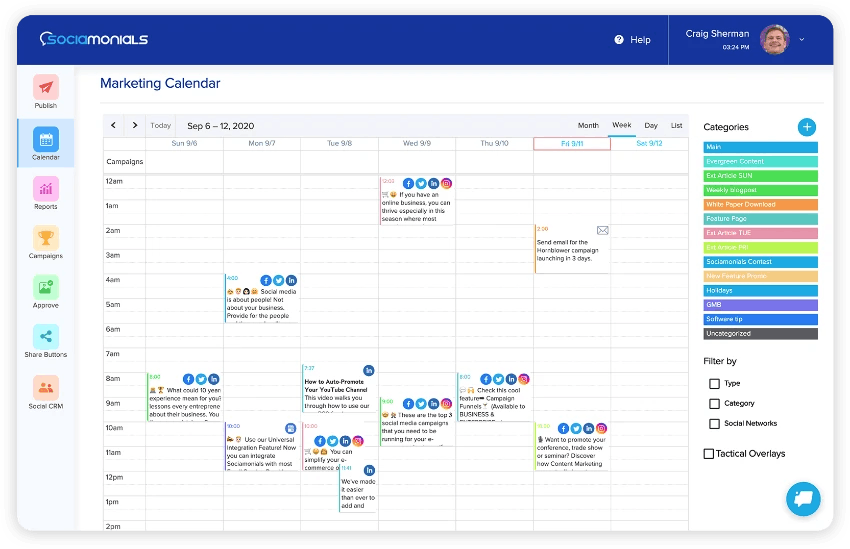Switch to the Month view tab
The image size is (850, 549).
[588, 126]
